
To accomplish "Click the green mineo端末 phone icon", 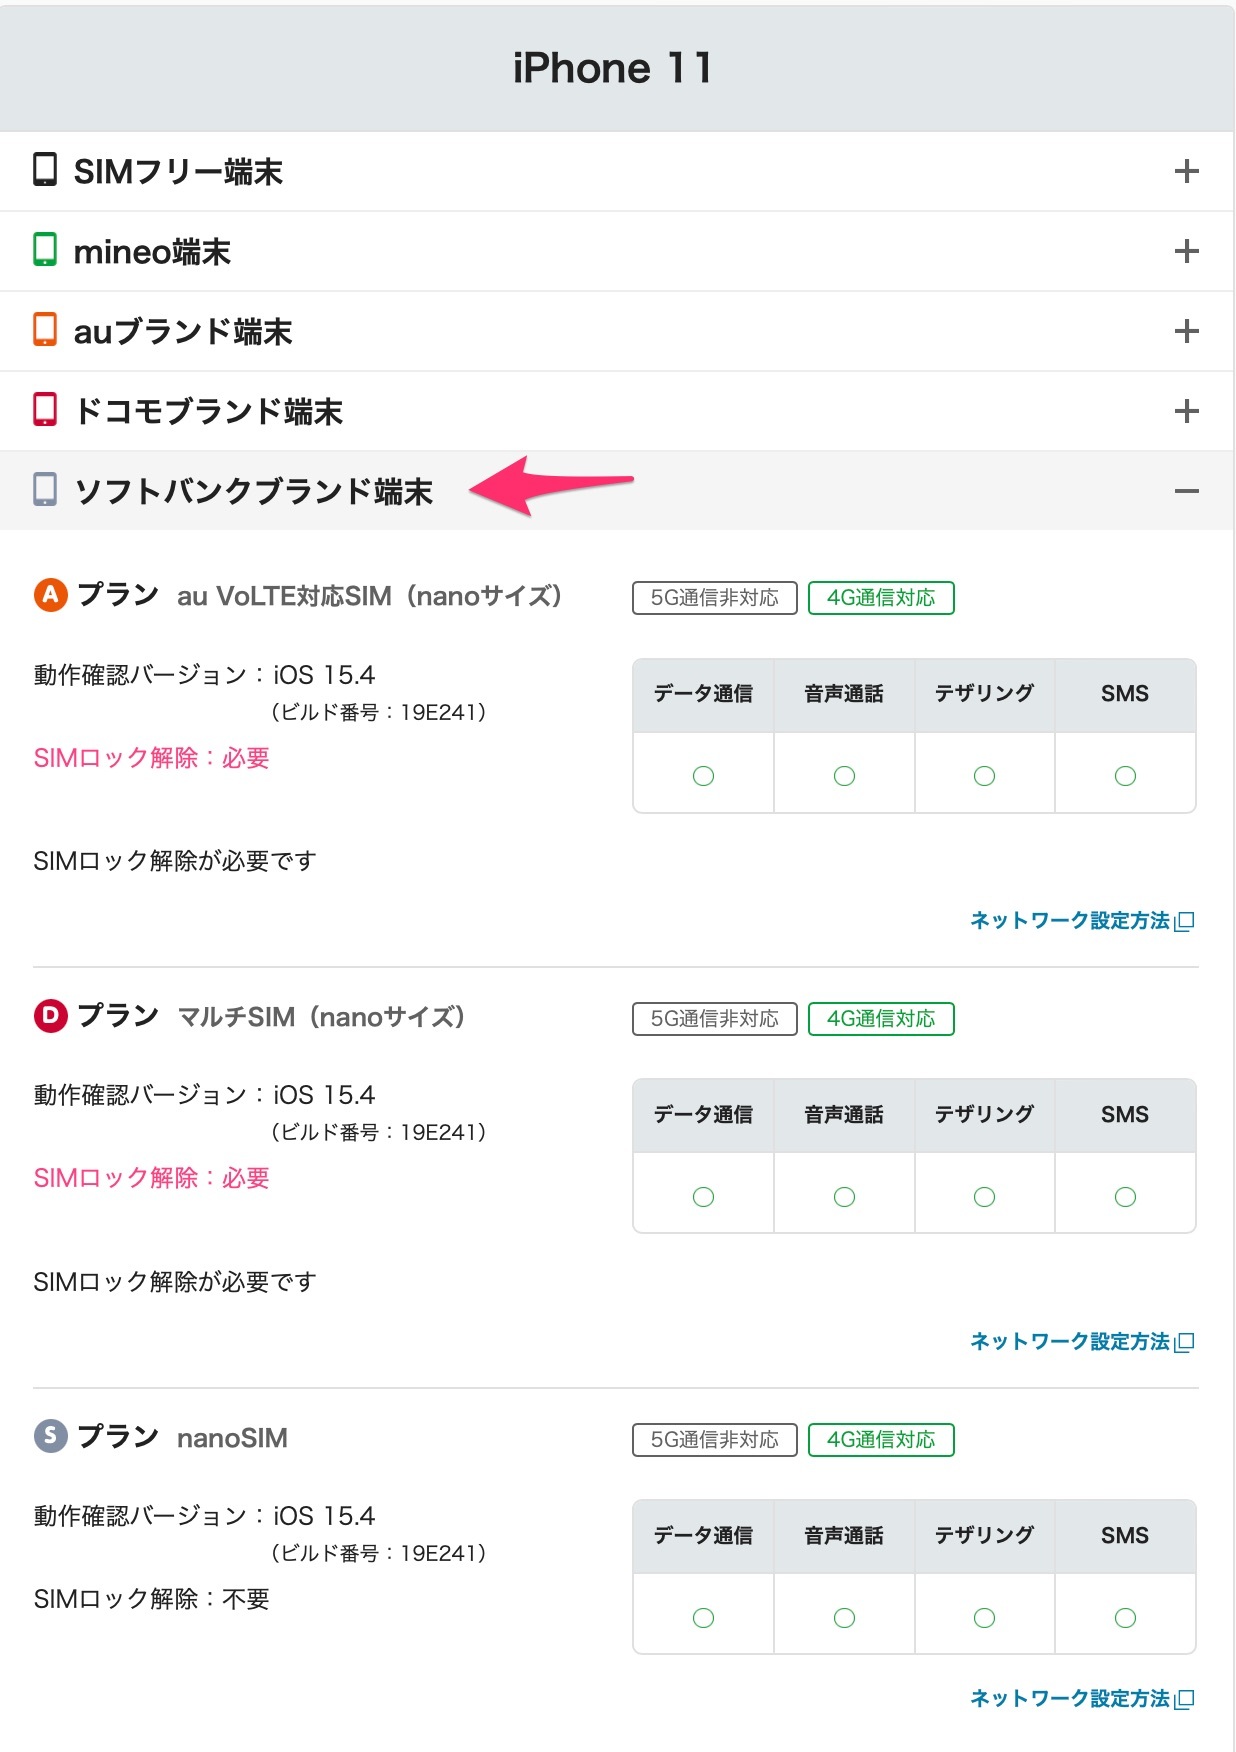I will pos(45,250).
